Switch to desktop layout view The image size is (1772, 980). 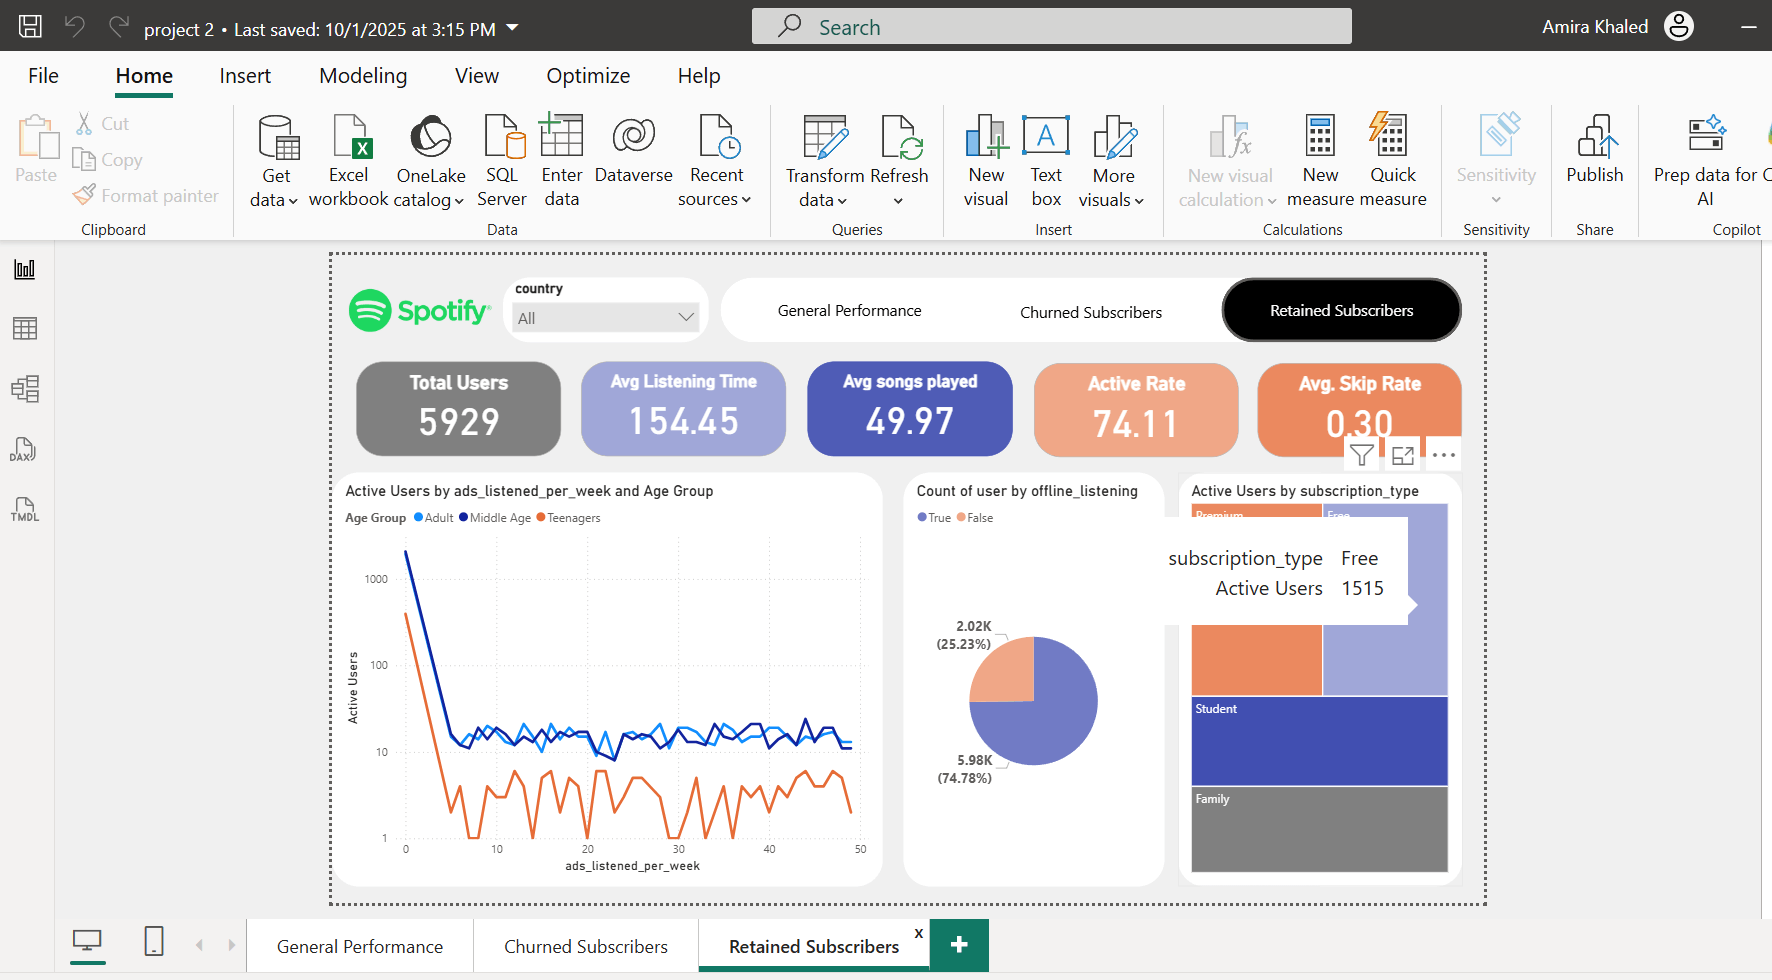click(x=88, y=941)
